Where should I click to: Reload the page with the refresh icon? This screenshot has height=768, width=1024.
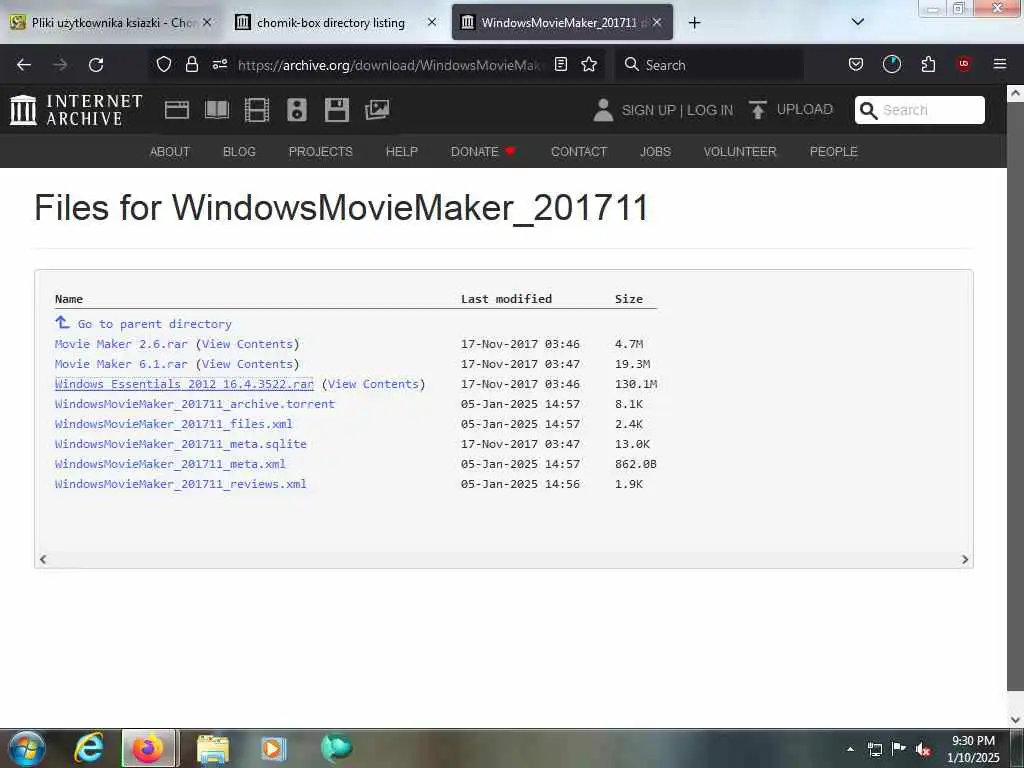(96, 65)
